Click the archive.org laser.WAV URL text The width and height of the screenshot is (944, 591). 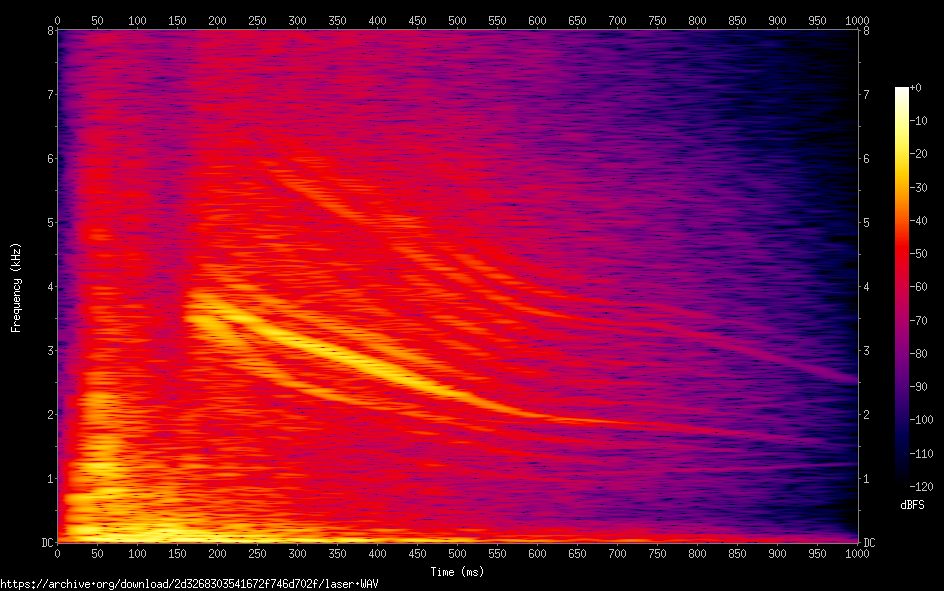(190, 583)
